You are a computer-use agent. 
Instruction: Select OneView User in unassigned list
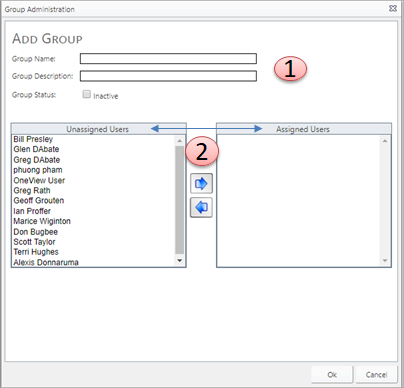pos(39,180)
